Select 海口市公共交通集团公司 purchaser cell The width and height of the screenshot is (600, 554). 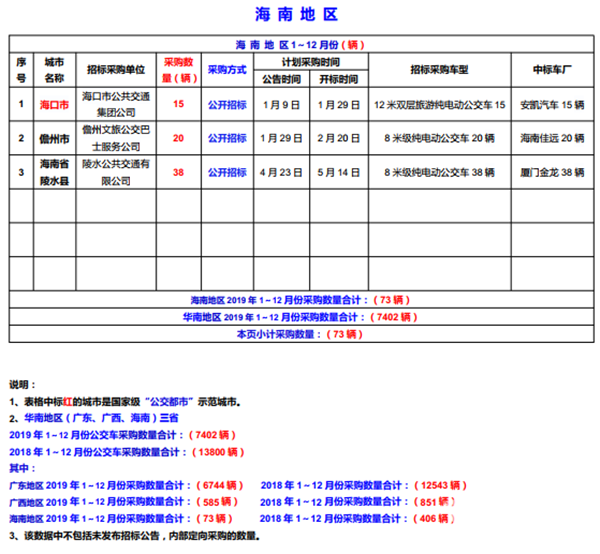click(115, 104)
